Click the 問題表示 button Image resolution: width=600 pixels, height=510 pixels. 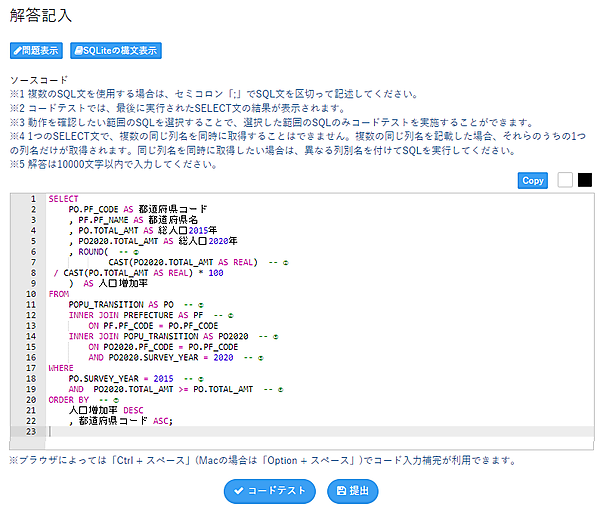pyautogui.click(x=37, y=50)
